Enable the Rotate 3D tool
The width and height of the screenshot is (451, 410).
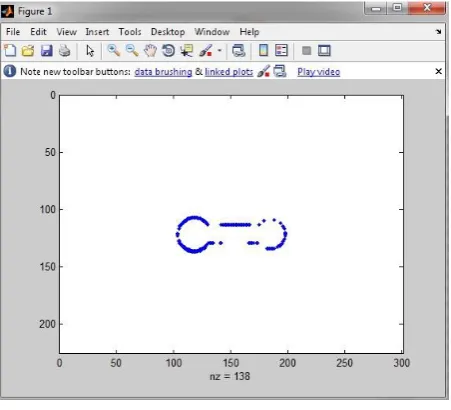[168, 51]
